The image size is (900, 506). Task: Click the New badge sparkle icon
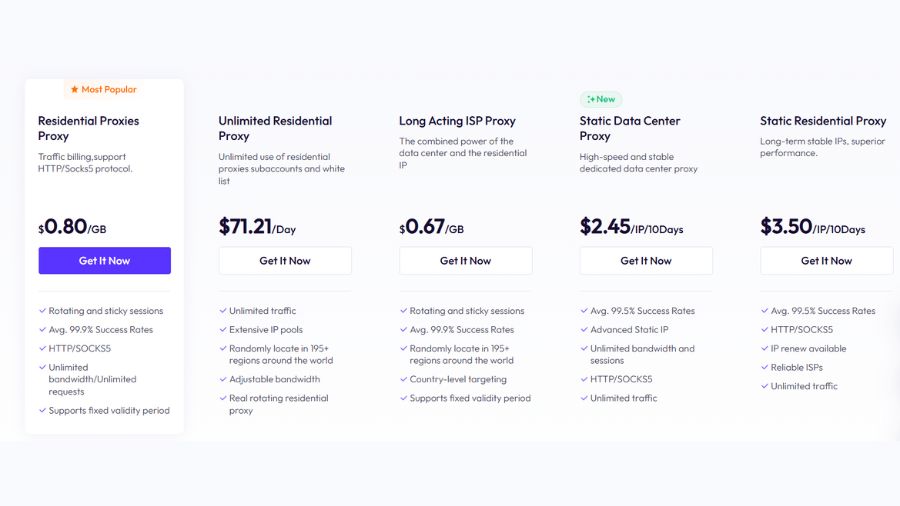pyautogui.click(x=591, y=100)
